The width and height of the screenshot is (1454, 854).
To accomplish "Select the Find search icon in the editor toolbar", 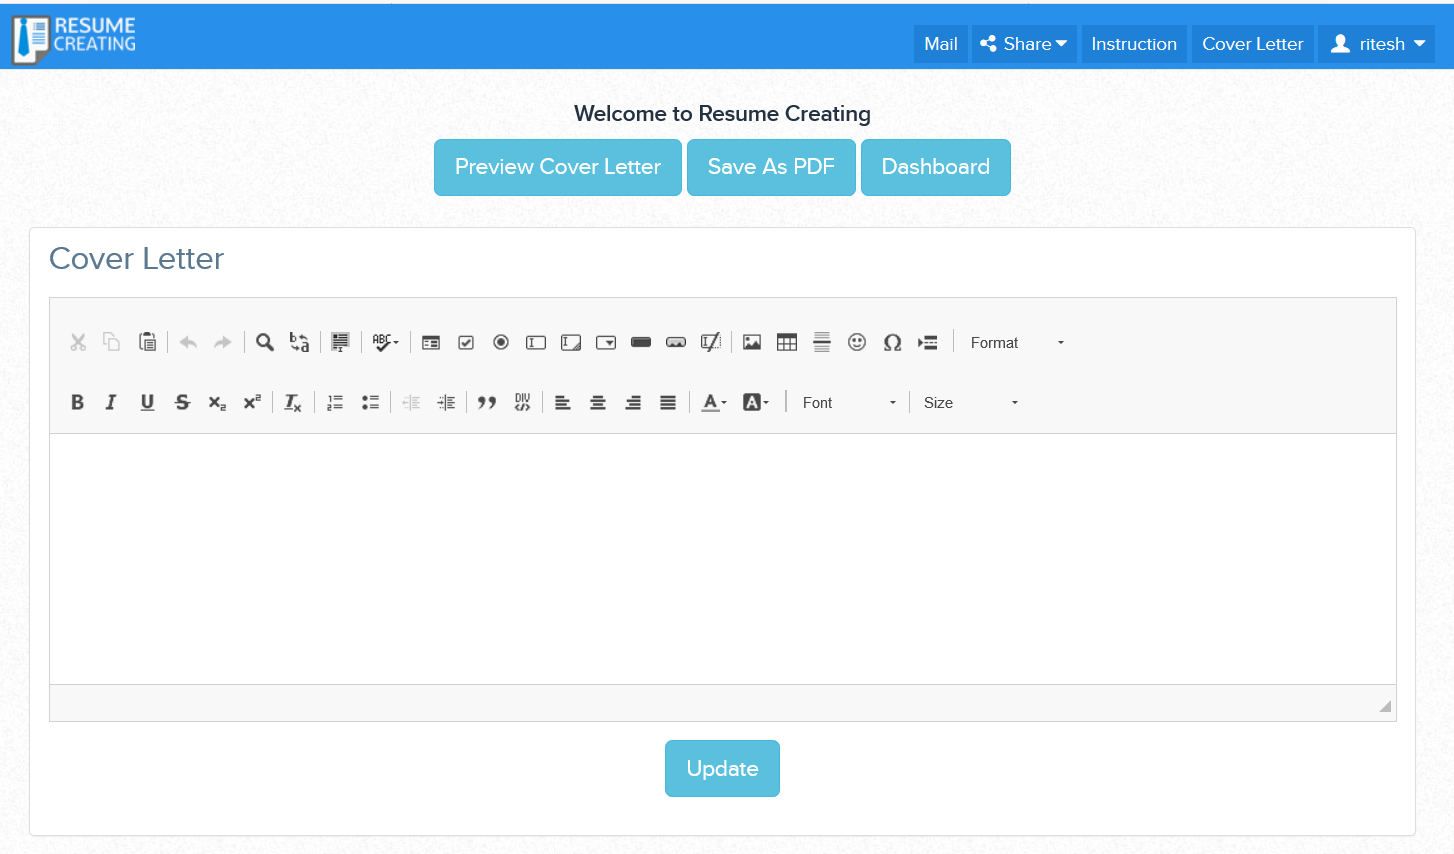I will point(264,342).
